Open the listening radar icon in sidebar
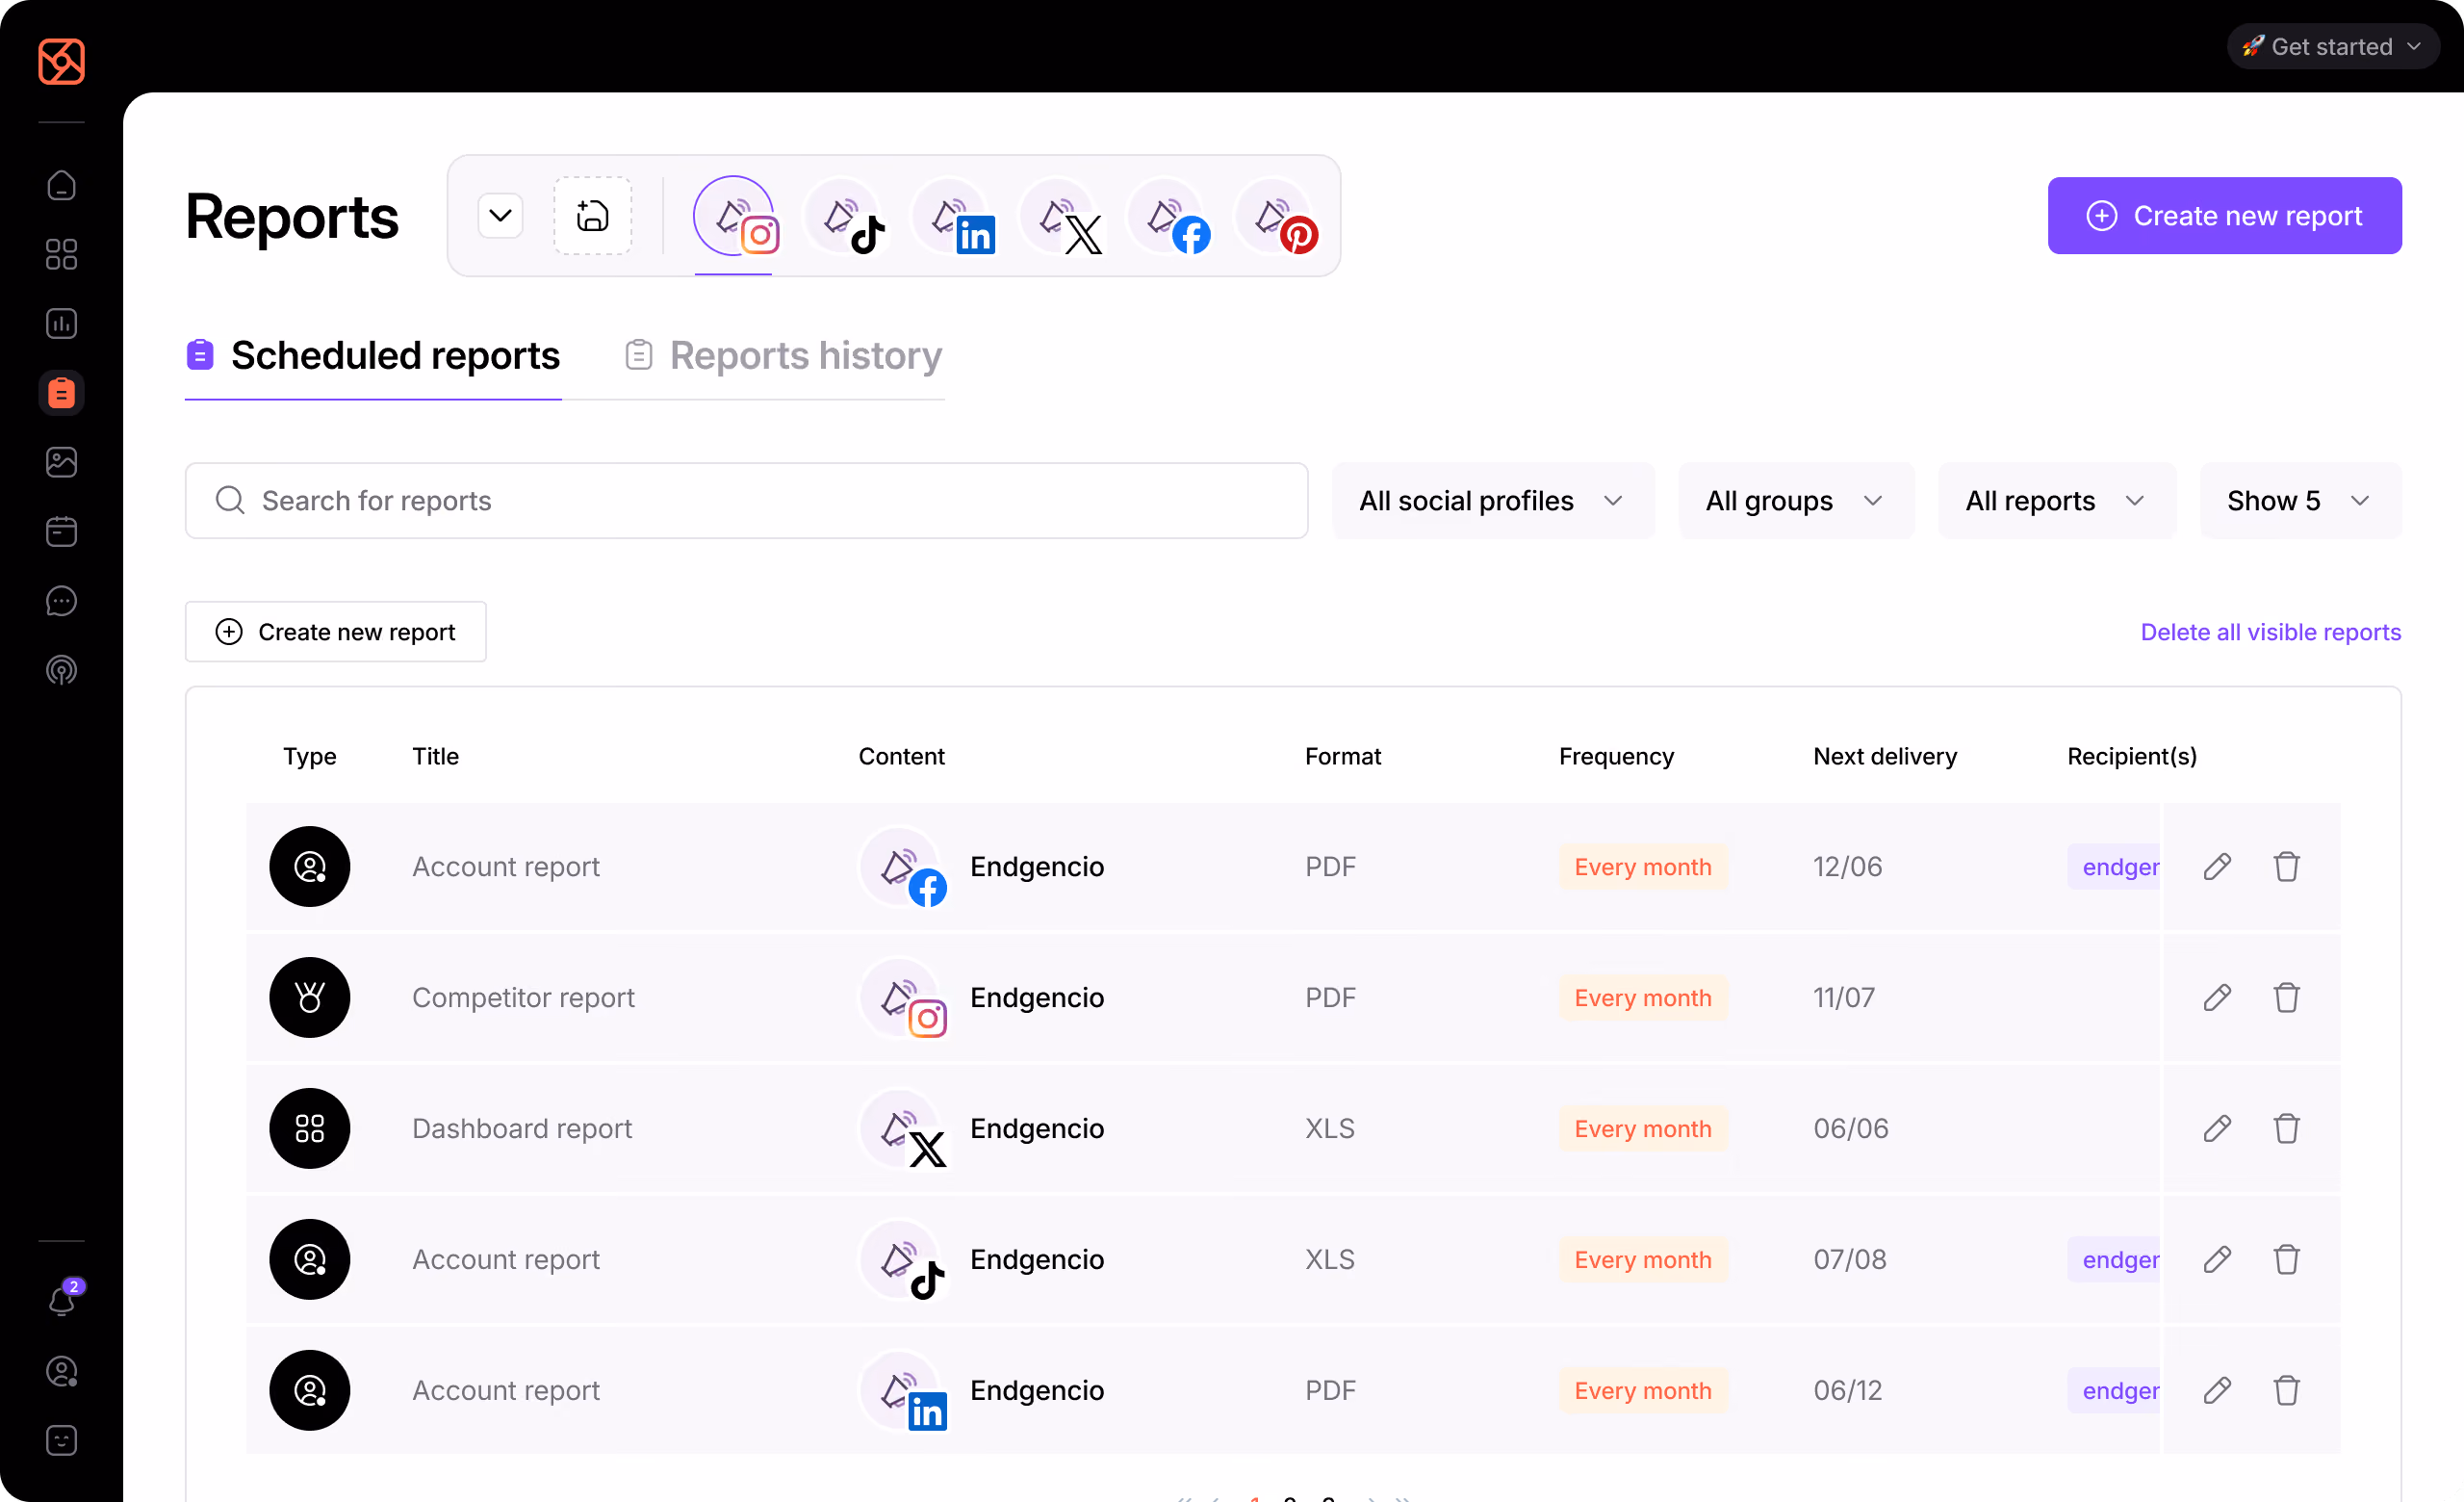This screenshot has width=2464, height=1502. [61, 670]
